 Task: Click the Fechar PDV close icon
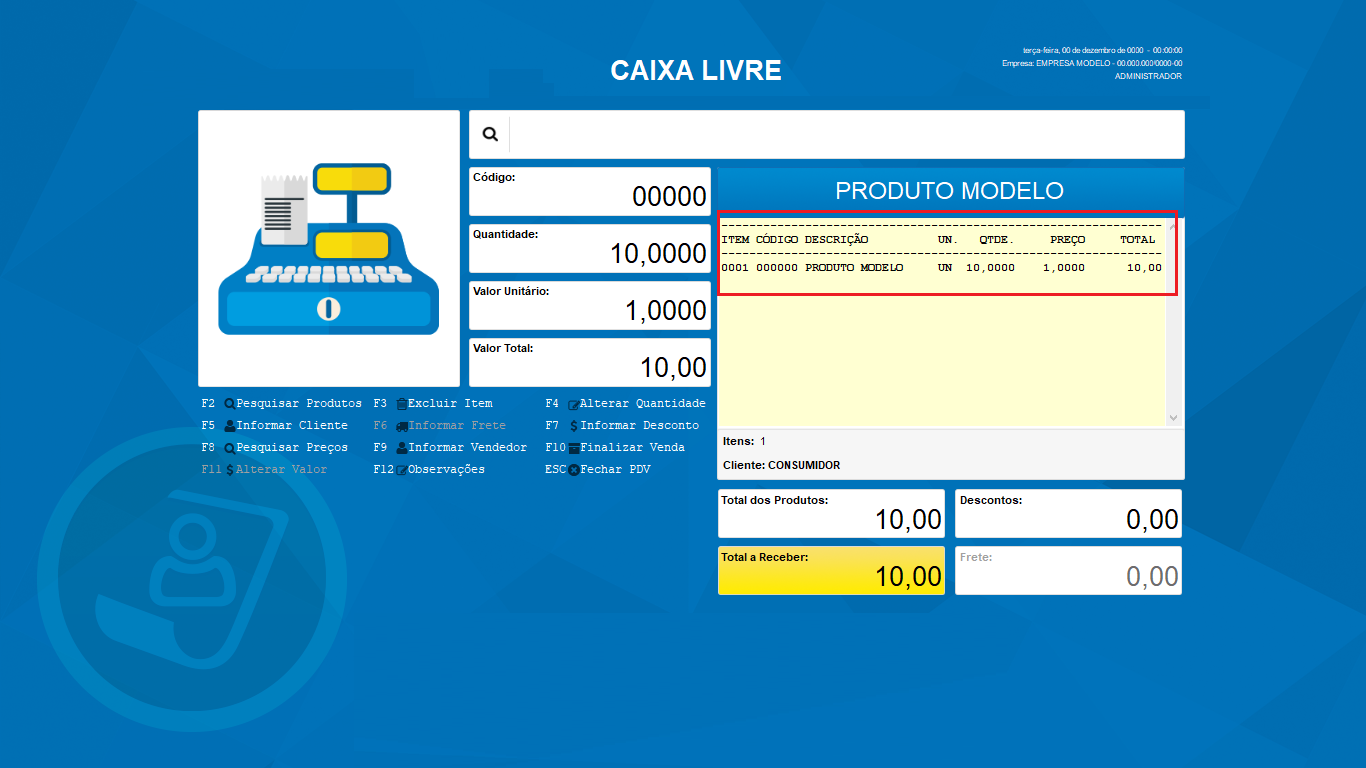click(x=574, y=470)
